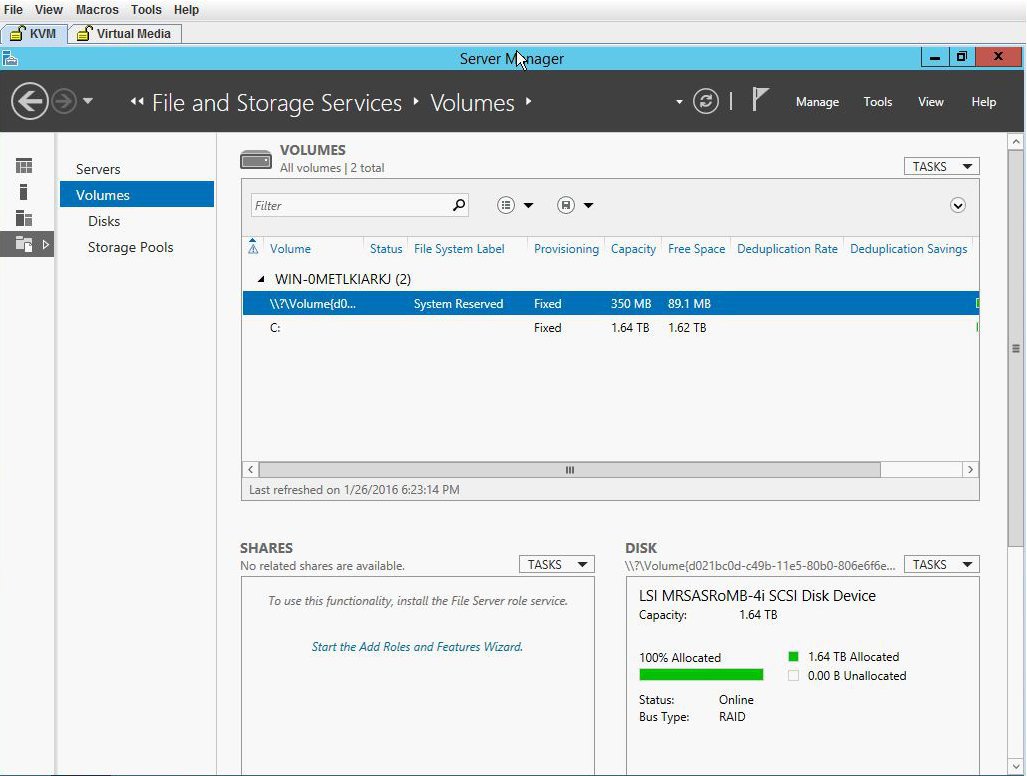Click the Dashboard sidebar icon
The image size is (1027, 776).
tap(24, 166)
